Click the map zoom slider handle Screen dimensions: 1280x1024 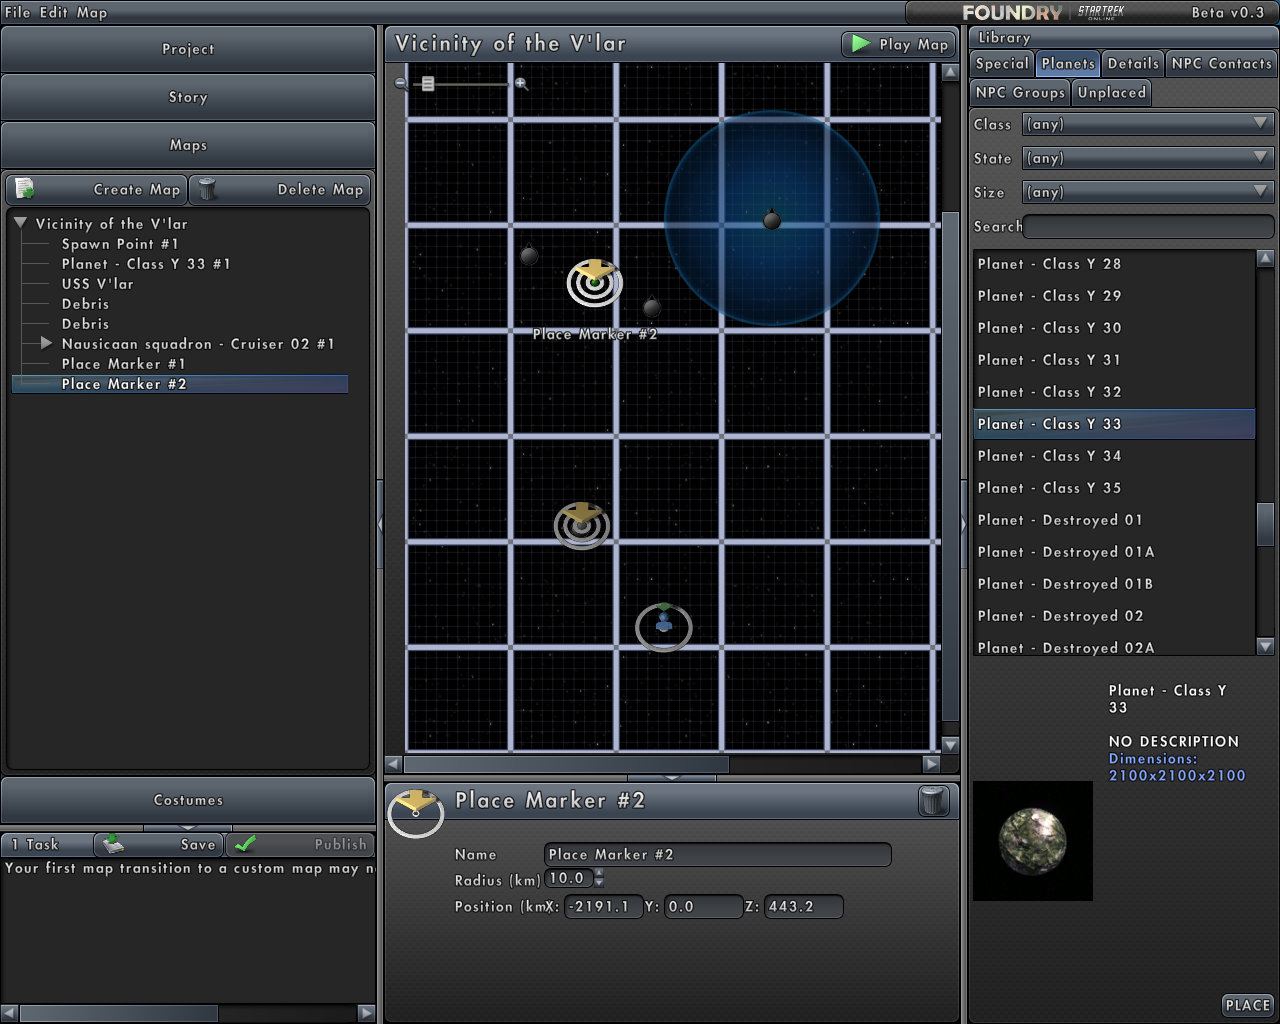(x=428, y=84)
